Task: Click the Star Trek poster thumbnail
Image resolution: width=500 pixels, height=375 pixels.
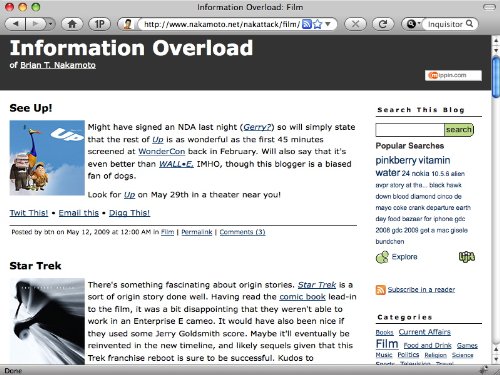Action: 47,321
